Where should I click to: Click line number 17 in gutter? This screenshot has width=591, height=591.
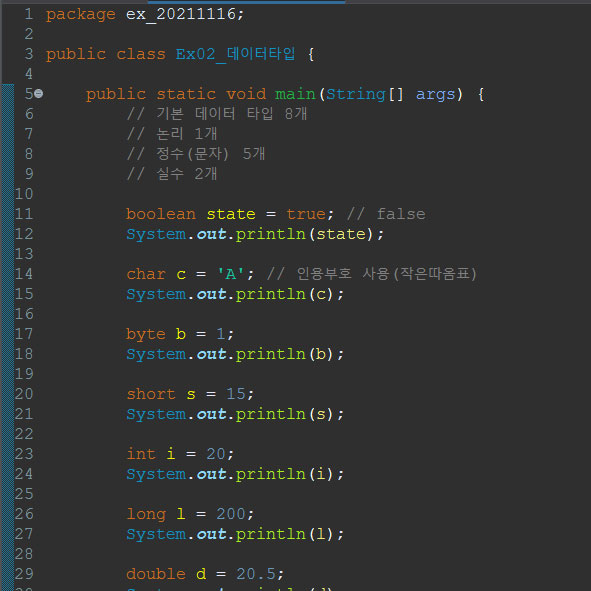24,334
